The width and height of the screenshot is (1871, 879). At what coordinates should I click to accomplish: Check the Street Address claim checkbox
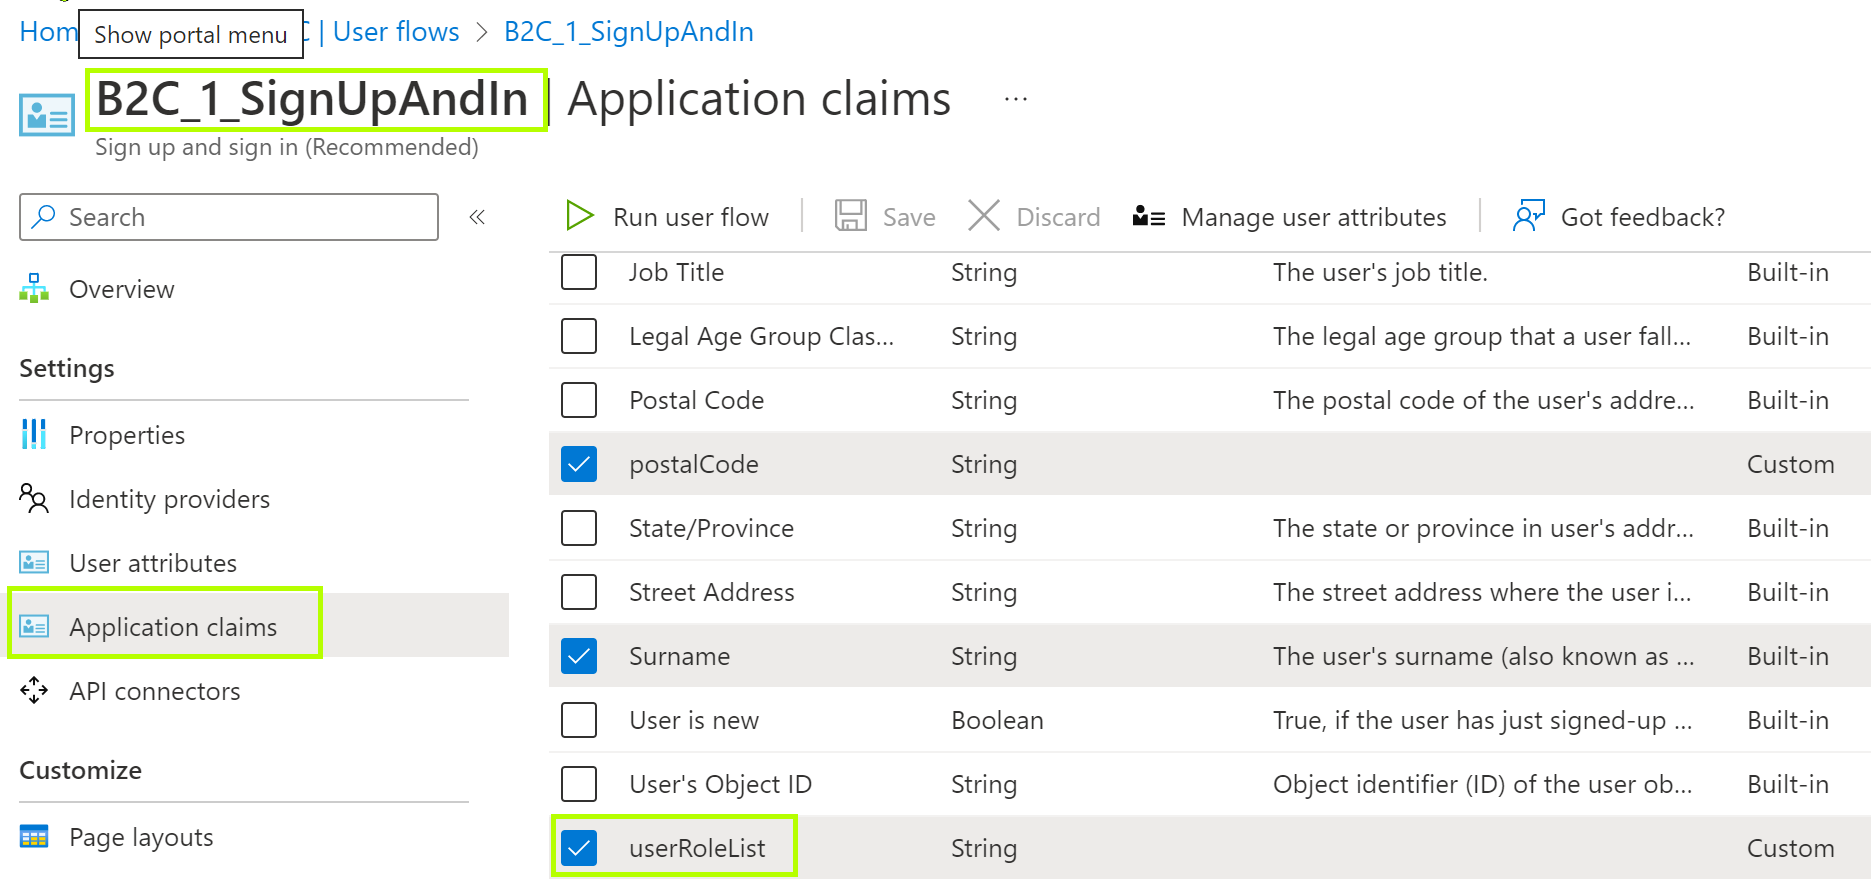click(x=579, y=592)
